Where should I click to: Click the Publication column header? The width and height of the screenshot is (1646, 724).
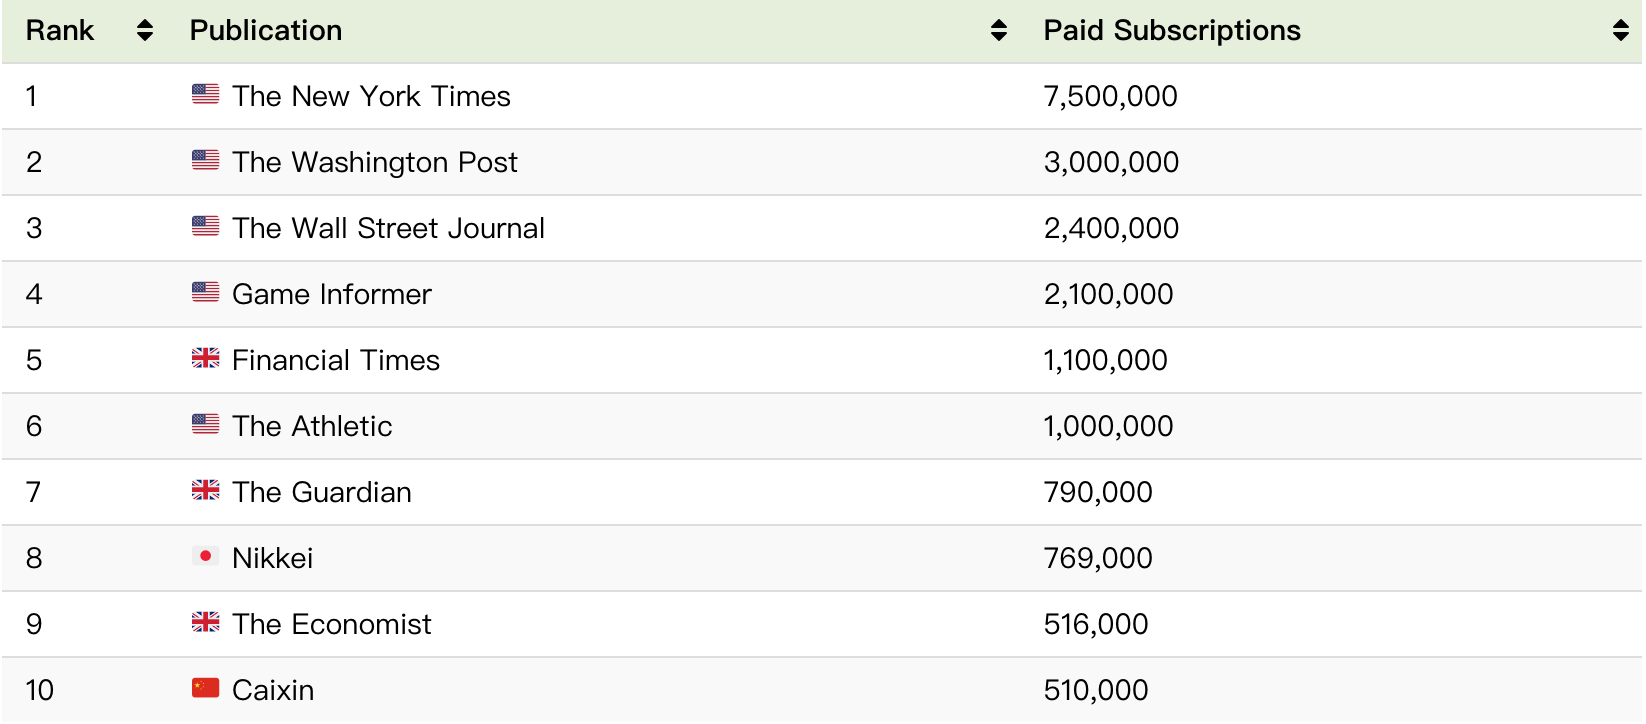tap(266, 31)
